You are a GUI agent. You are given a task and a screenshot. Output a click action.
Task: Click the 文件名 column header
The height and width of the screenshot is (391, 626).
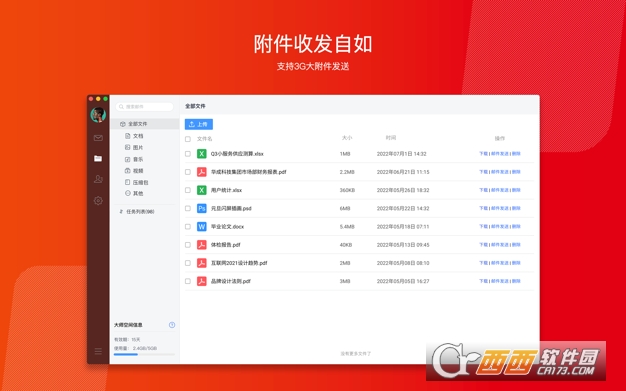point(204,139)
